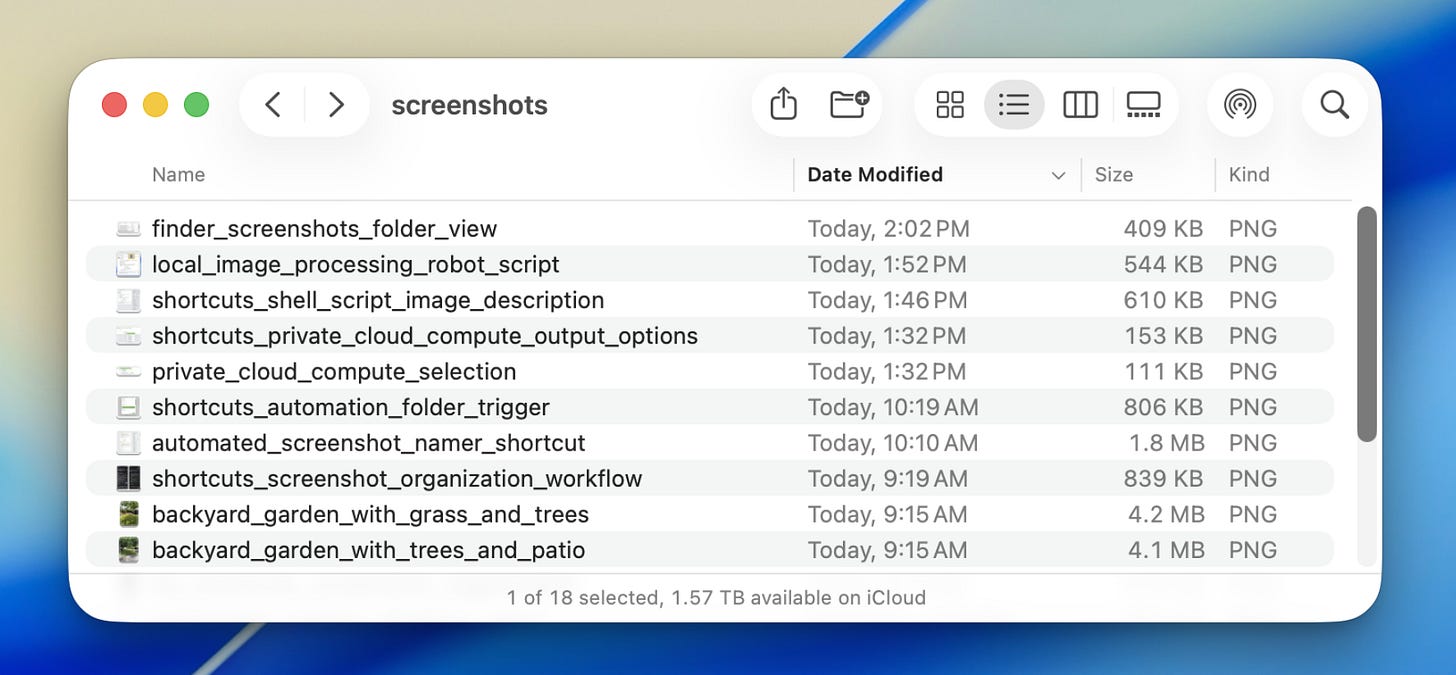This screenshot has width=1456, height=675.
Task: Open the Share menu icon
Action: [x=784, y=104]
